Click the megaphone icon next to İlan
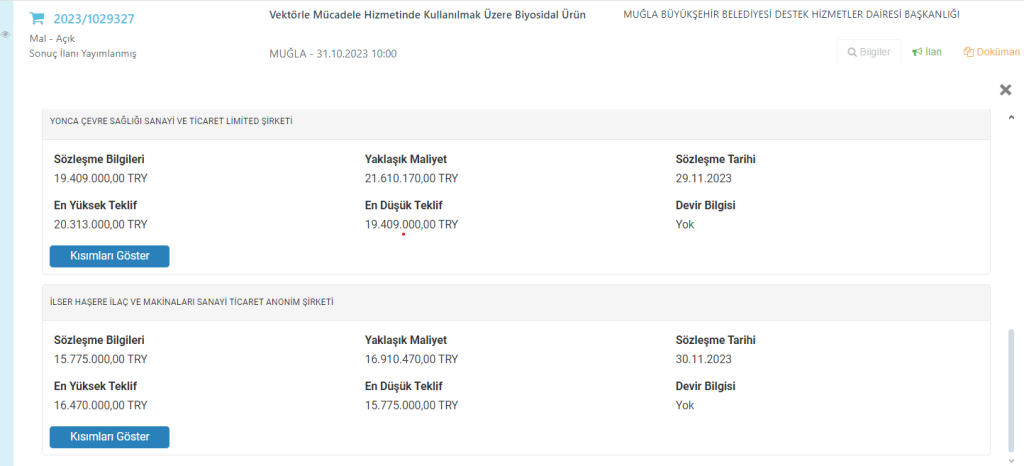 pos(917,52)
